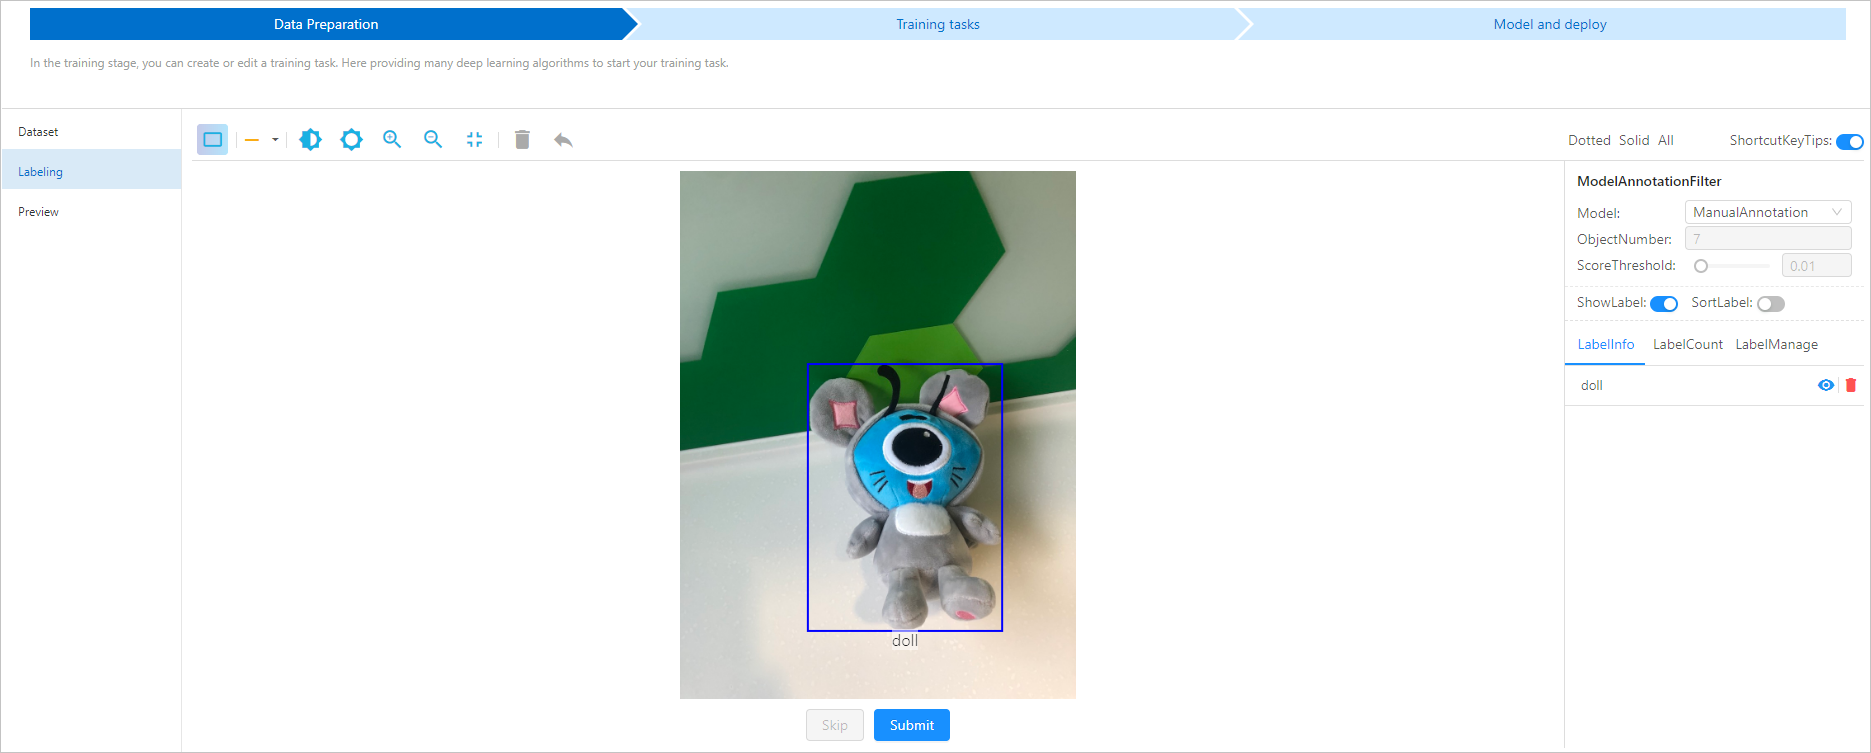This screenshot has width=1871, height=753.
Task: Click the undo arrow icon
Action: (x=563, y=140)
